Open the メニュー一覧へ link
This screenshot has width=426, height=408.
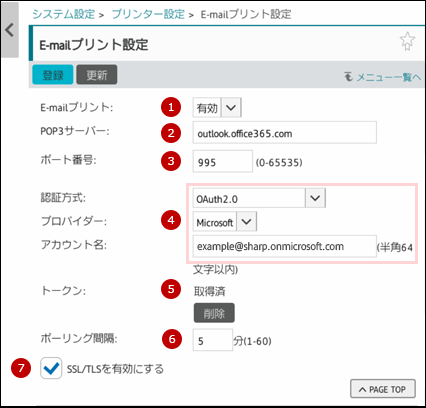pyautogui.click(x=389, y=77)
